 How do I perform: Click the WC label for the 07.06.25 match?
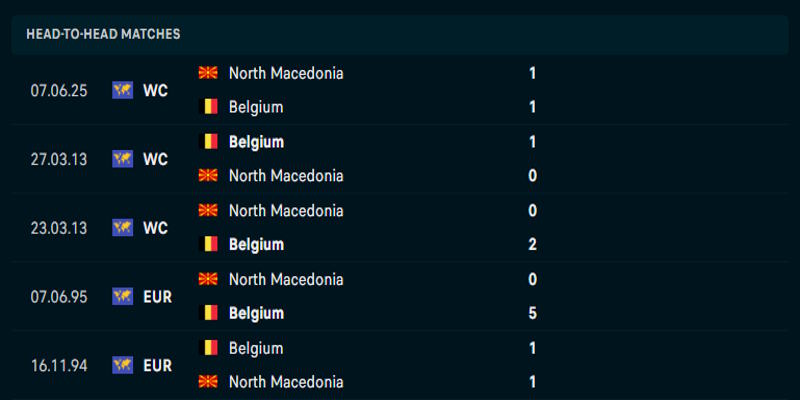coord(155,90)
